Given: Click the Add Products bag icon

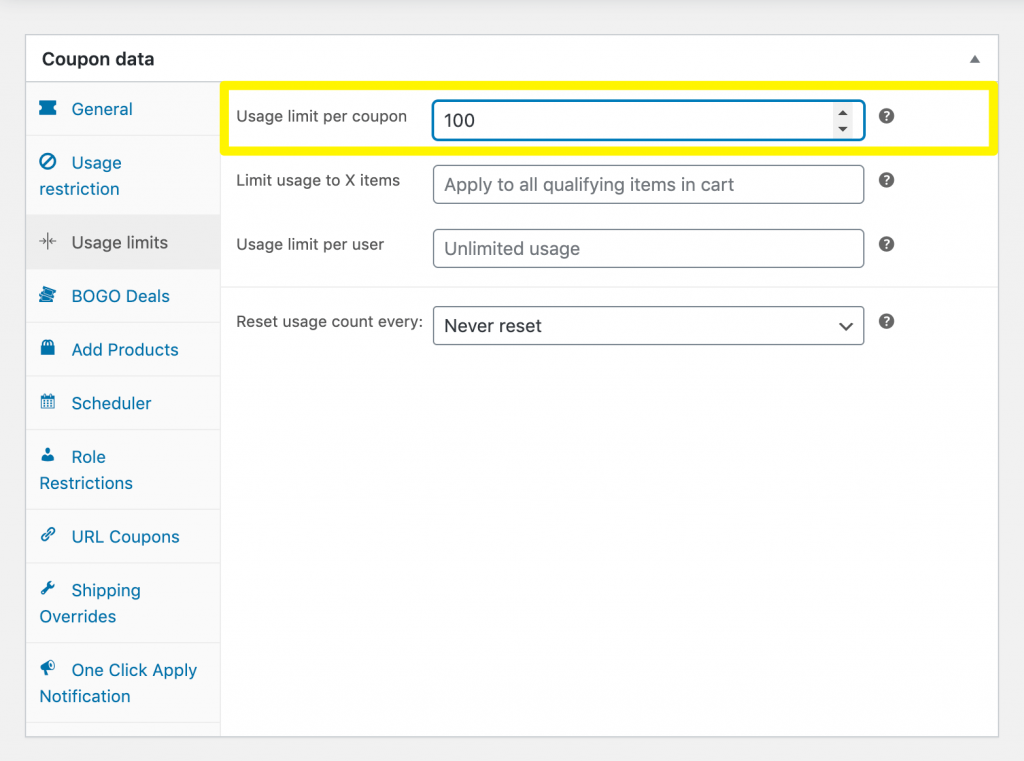Looking at the screenshot, I should click(x=48, y=348).
